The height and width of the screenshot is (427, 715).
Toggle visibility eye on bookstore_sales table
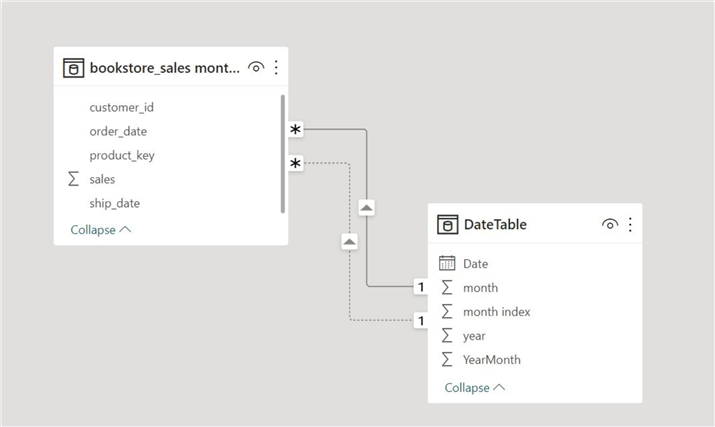256,68
